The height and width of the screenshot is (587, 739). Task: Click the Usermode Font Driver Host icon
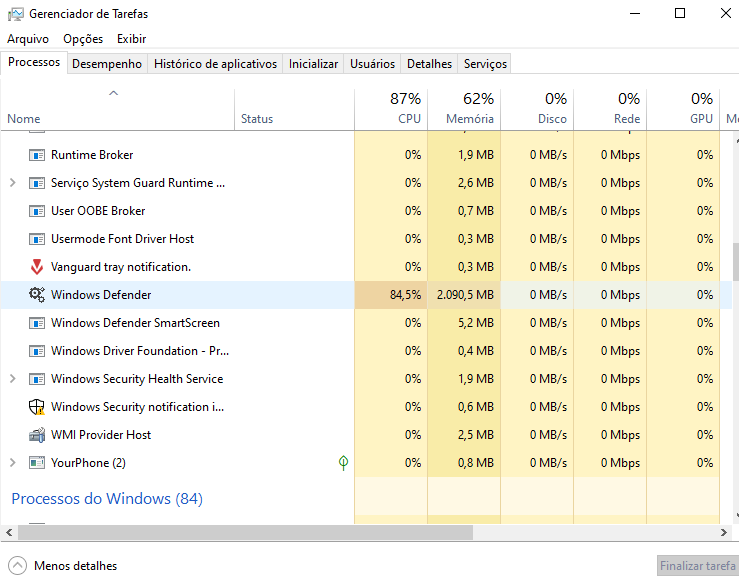click(37, 239)
